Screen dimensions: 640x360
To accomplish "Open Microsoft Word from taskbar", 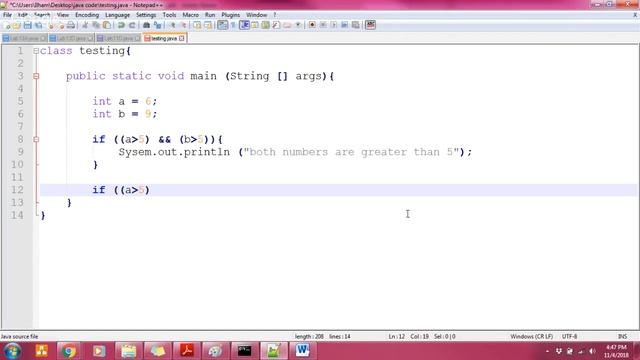I will coord(302,351).
